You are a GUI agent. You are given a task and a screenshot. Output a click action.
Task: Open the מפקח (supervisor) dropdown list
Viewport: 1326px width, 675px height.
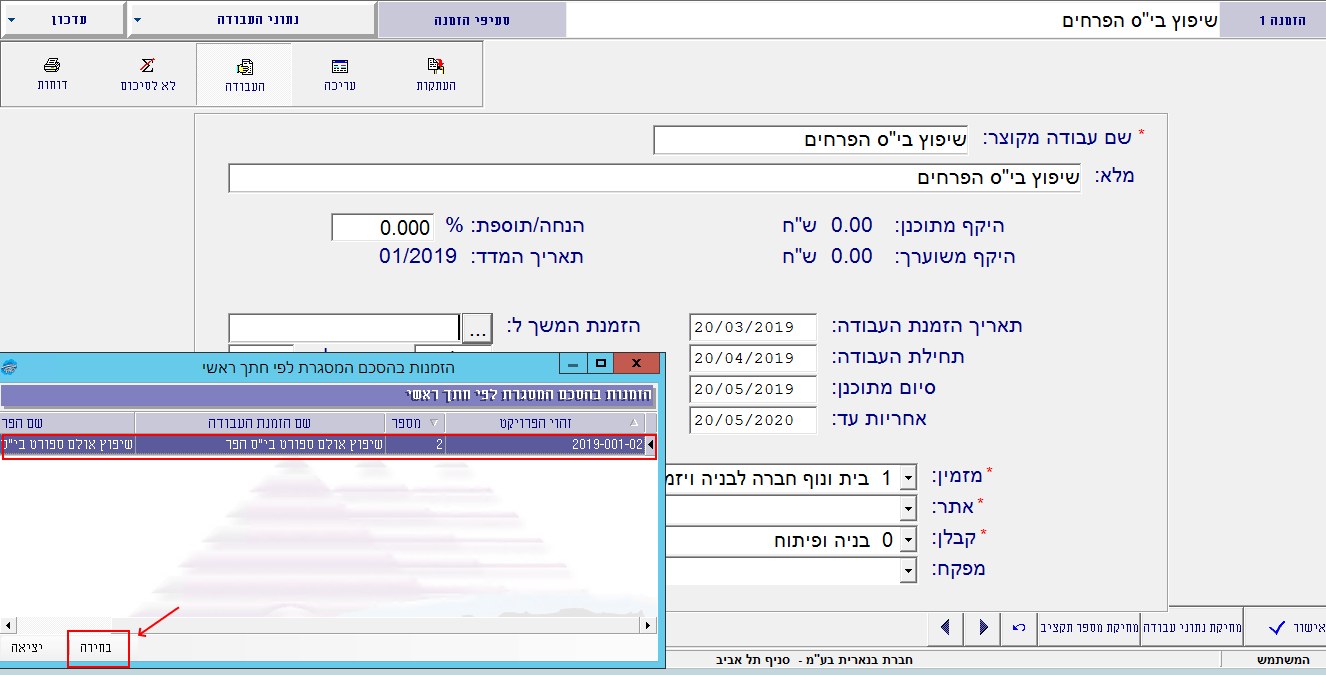pos(908,571)
